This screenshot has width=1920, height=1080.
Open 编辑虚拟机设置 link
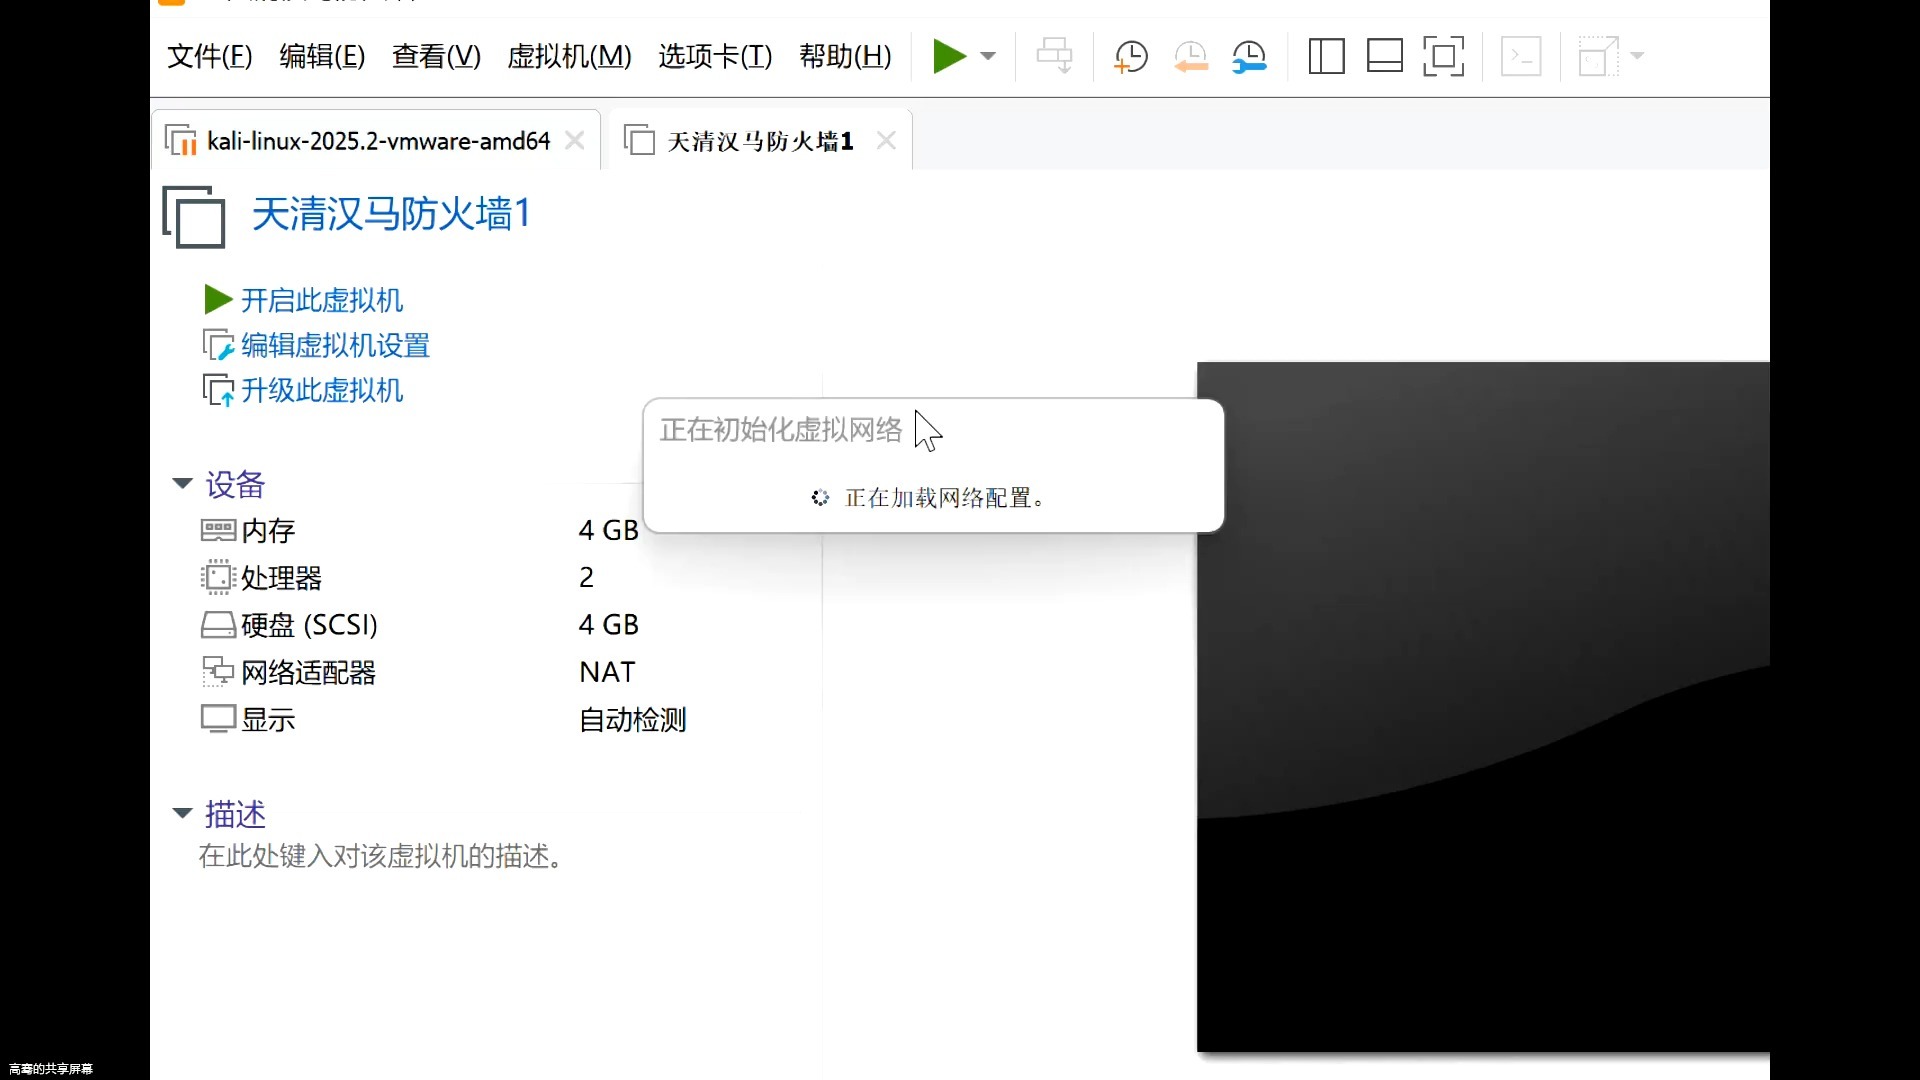[x=335, y=345]
